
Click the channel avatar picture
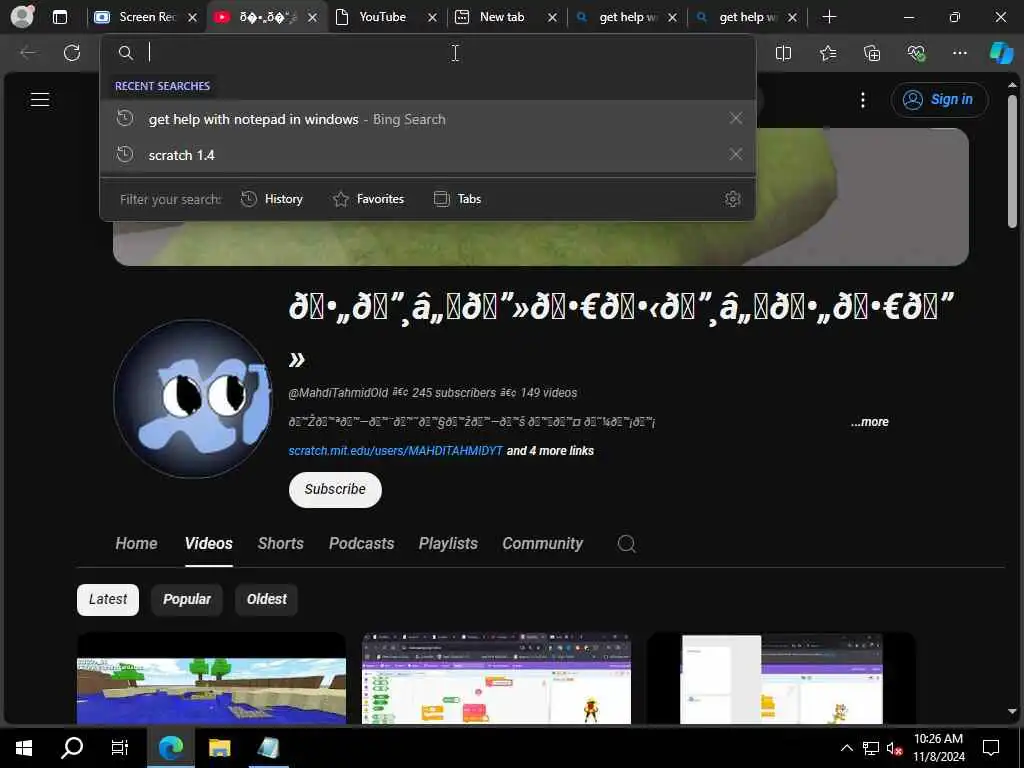(x=192, y=398)
